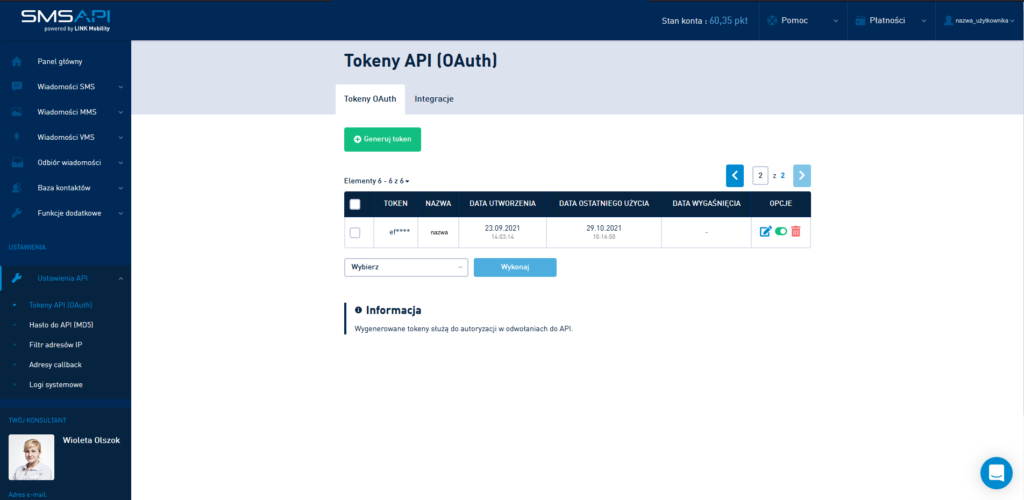Screen dimensions: 1024x500
Task: Click the page number input box
Action: (760, 176)
